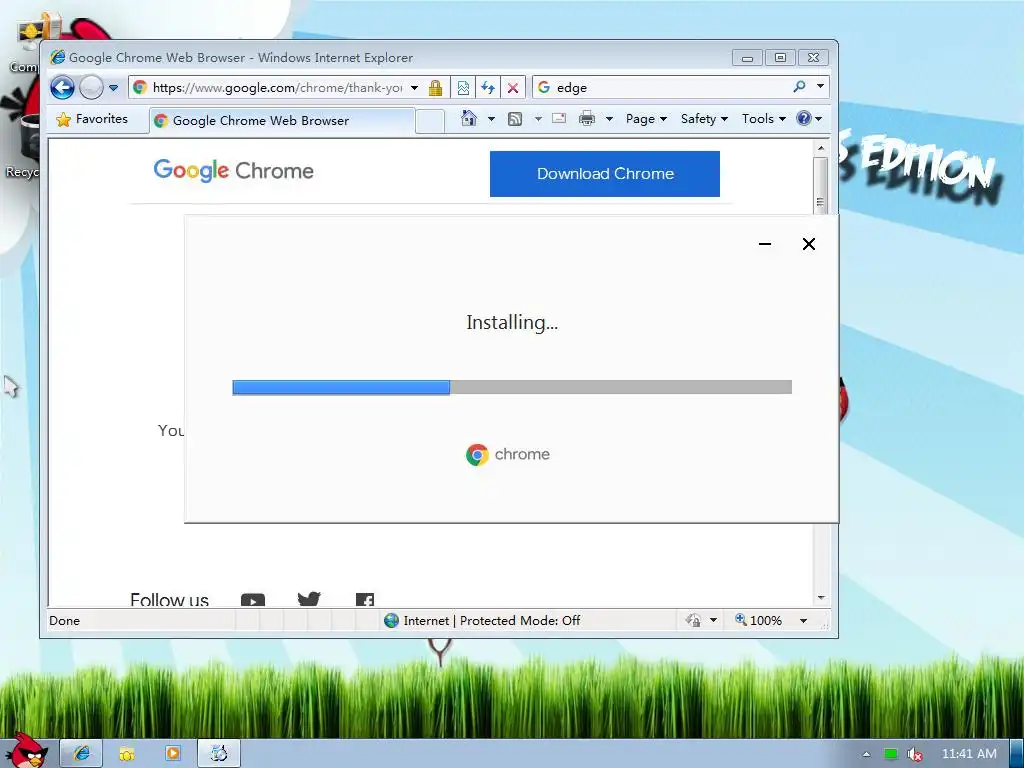The image size is (1024, 768).
Task: Click the chrome logo in the installer
Action: 508,455
